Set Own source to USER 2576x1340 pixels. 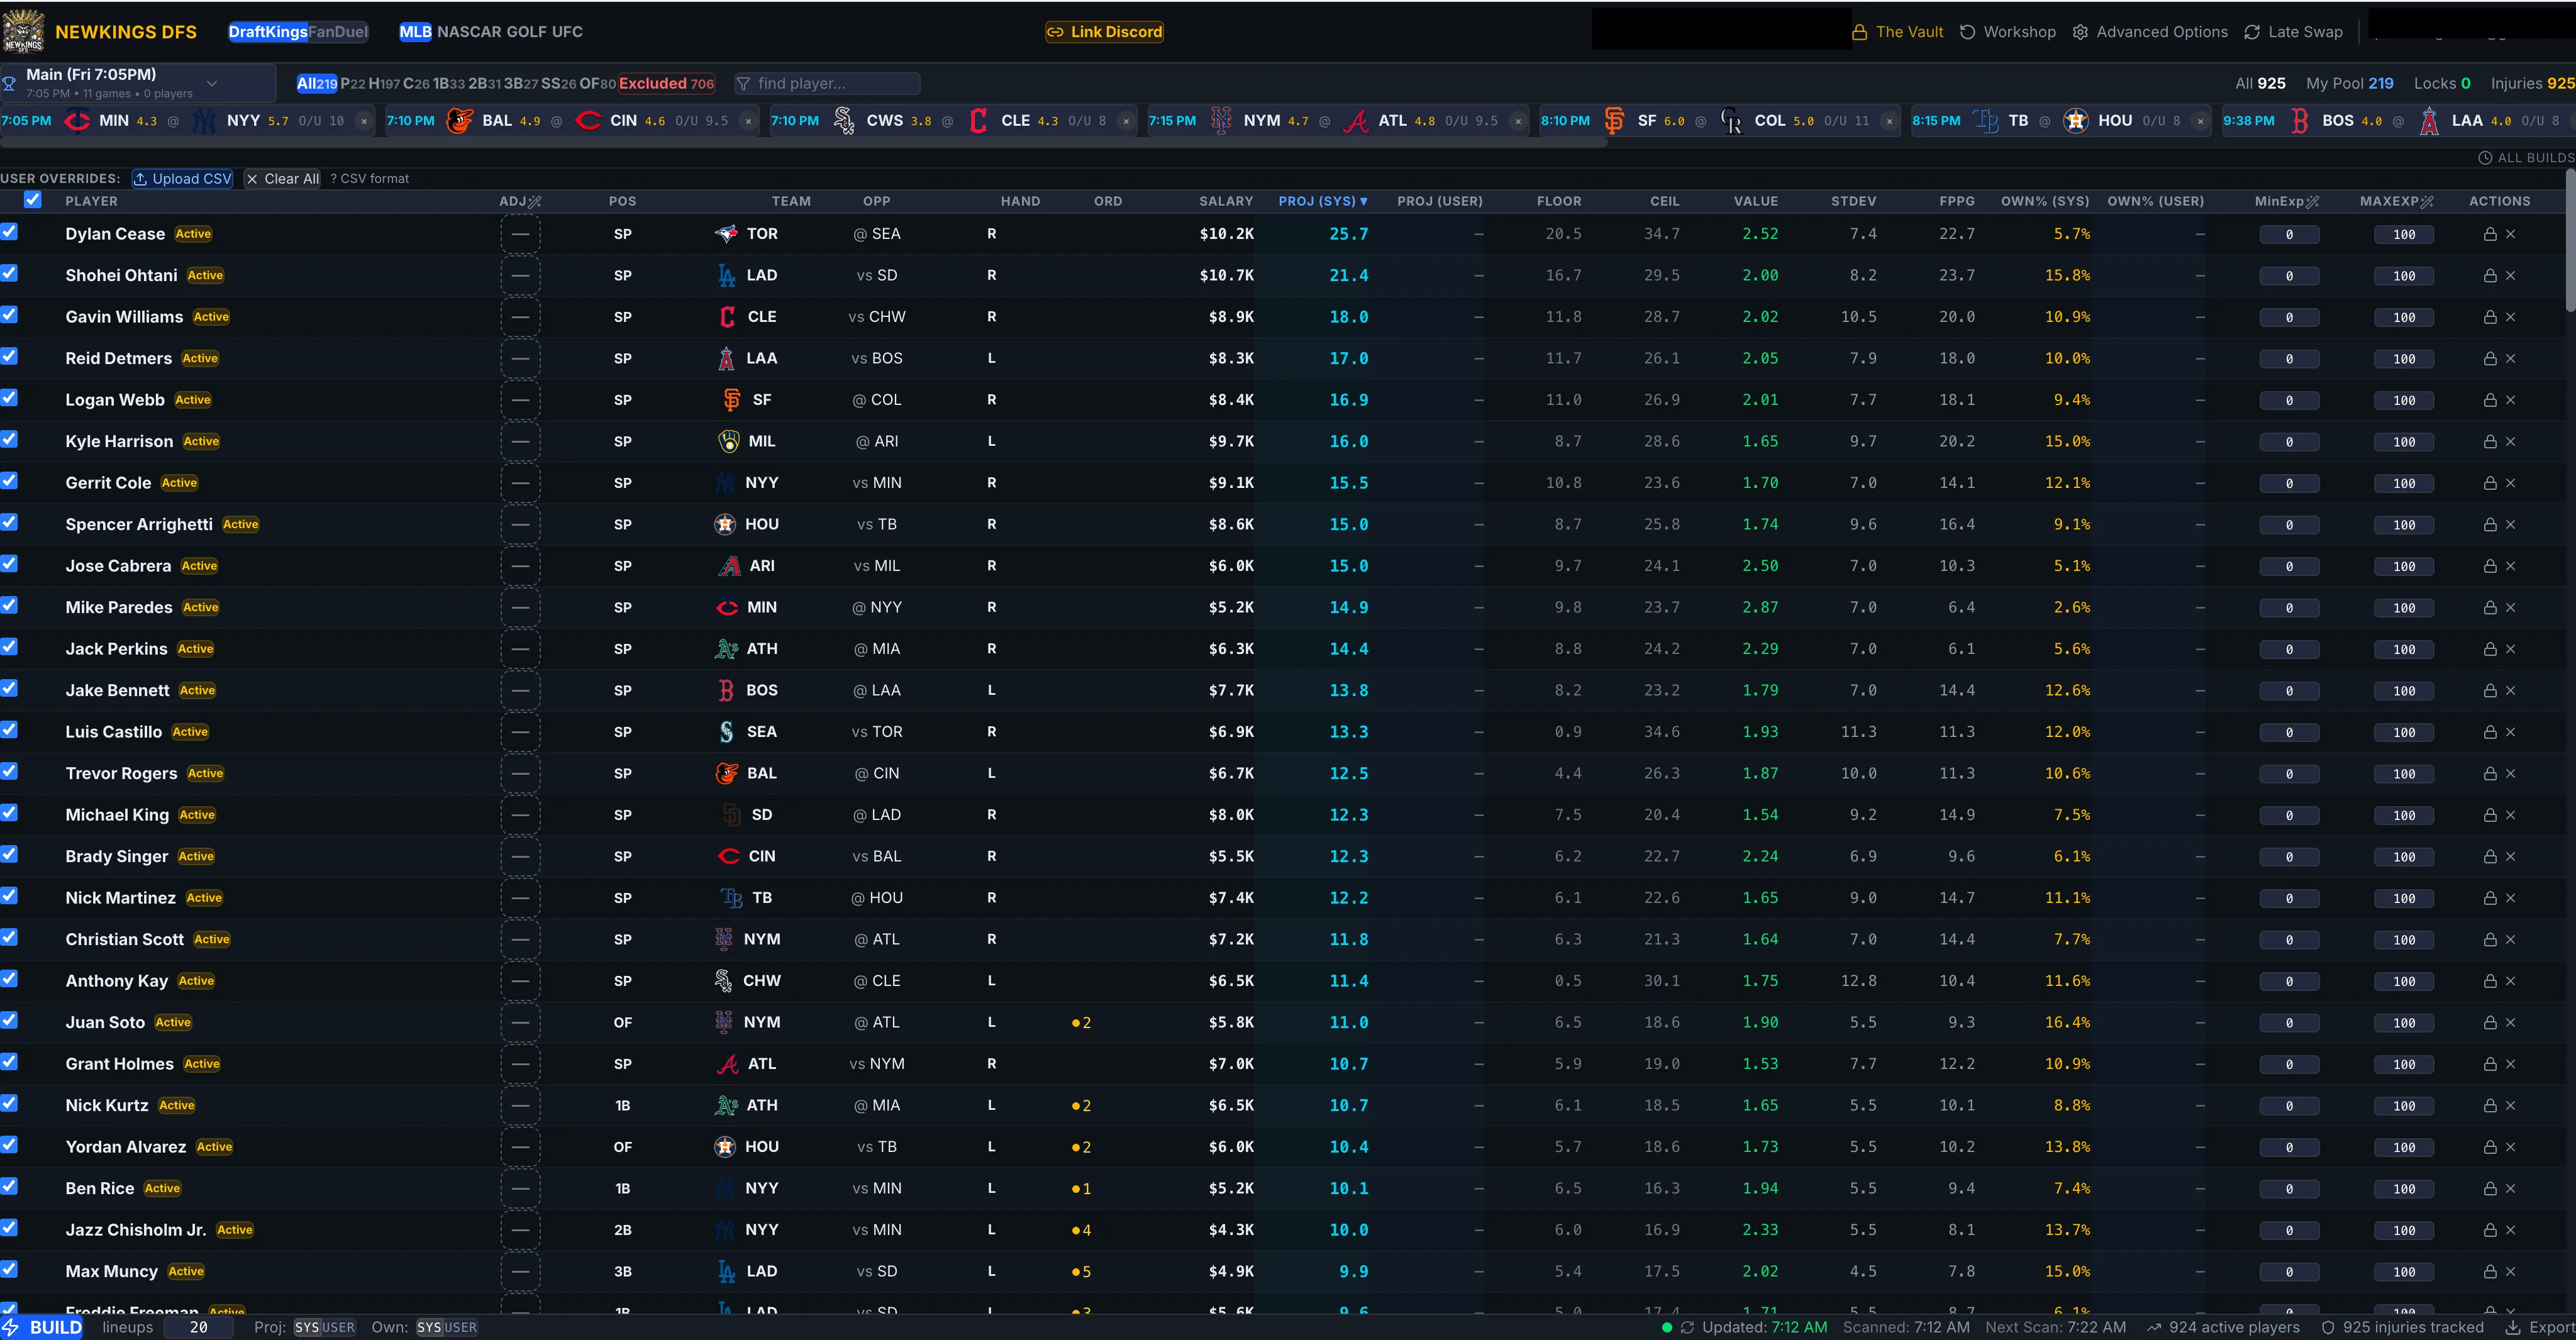[x=460, y=1328]
